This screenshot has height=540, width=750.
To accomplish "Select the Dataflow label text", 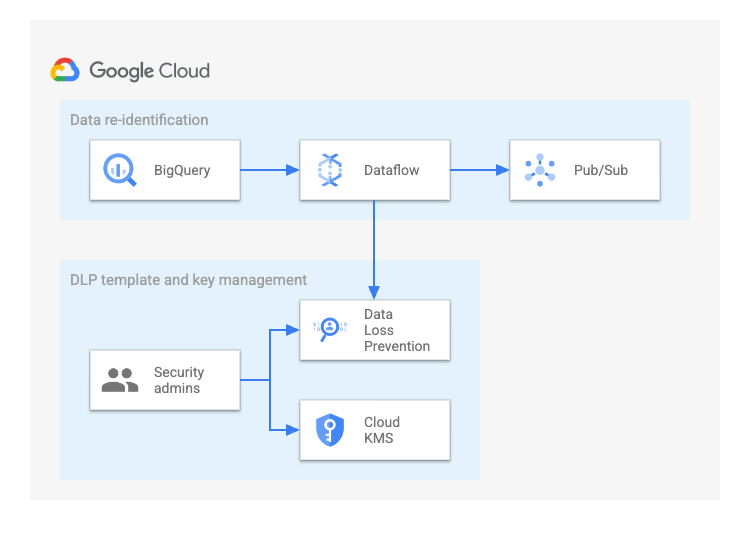I will [392, 170].
